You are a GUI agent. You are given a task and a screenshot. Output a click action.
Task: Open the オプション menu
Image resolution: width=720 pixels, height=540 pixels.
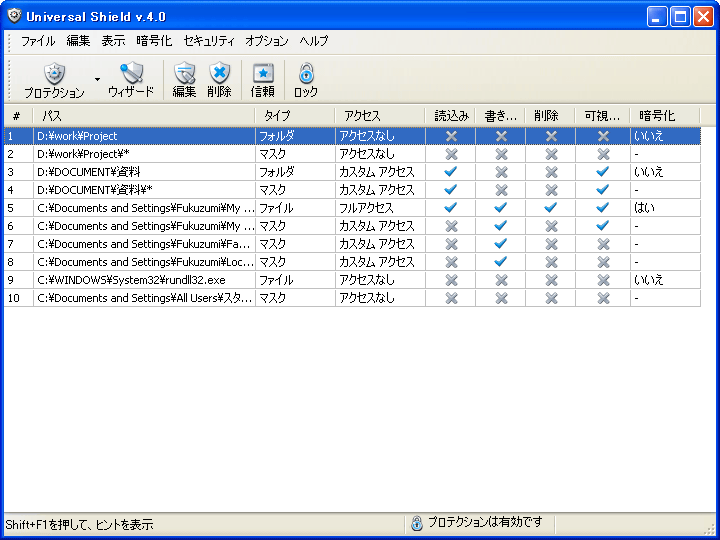point(267,41)
